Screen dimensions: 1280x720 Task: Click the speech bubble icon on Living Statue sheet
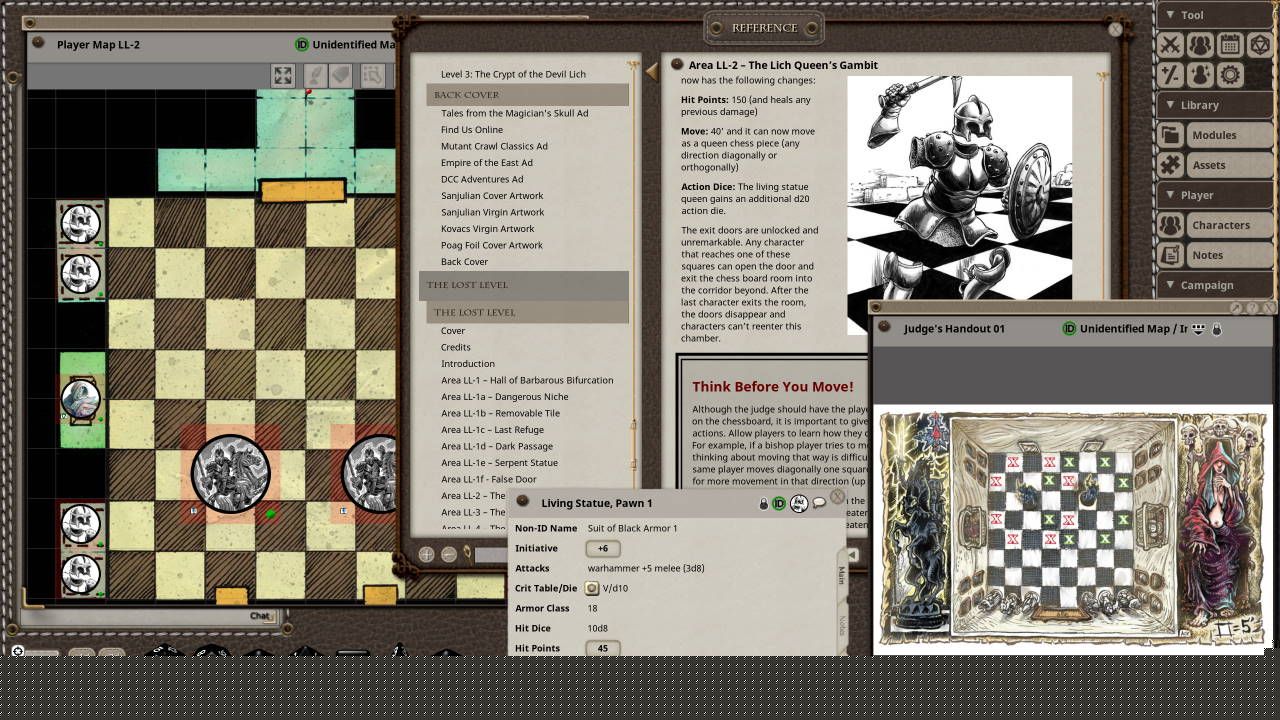820,503
